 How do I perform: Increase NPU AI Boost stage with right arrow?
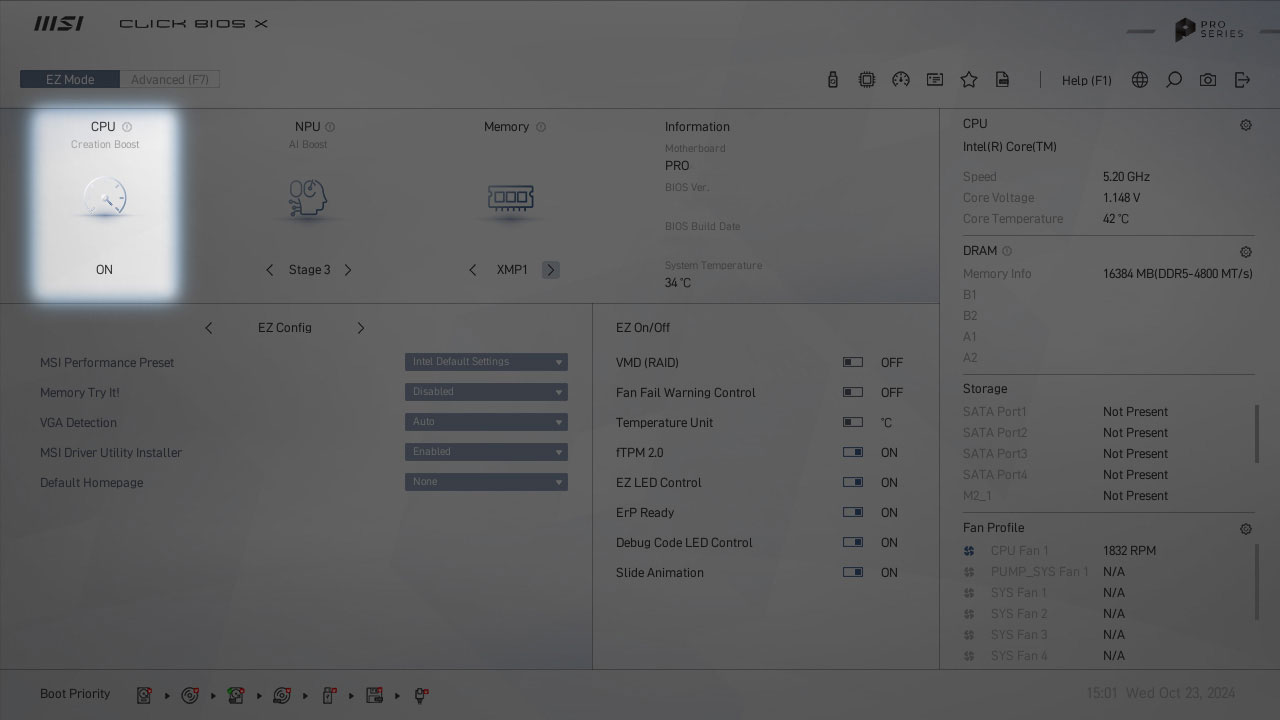pyautogui.click(x=348, y=270)
